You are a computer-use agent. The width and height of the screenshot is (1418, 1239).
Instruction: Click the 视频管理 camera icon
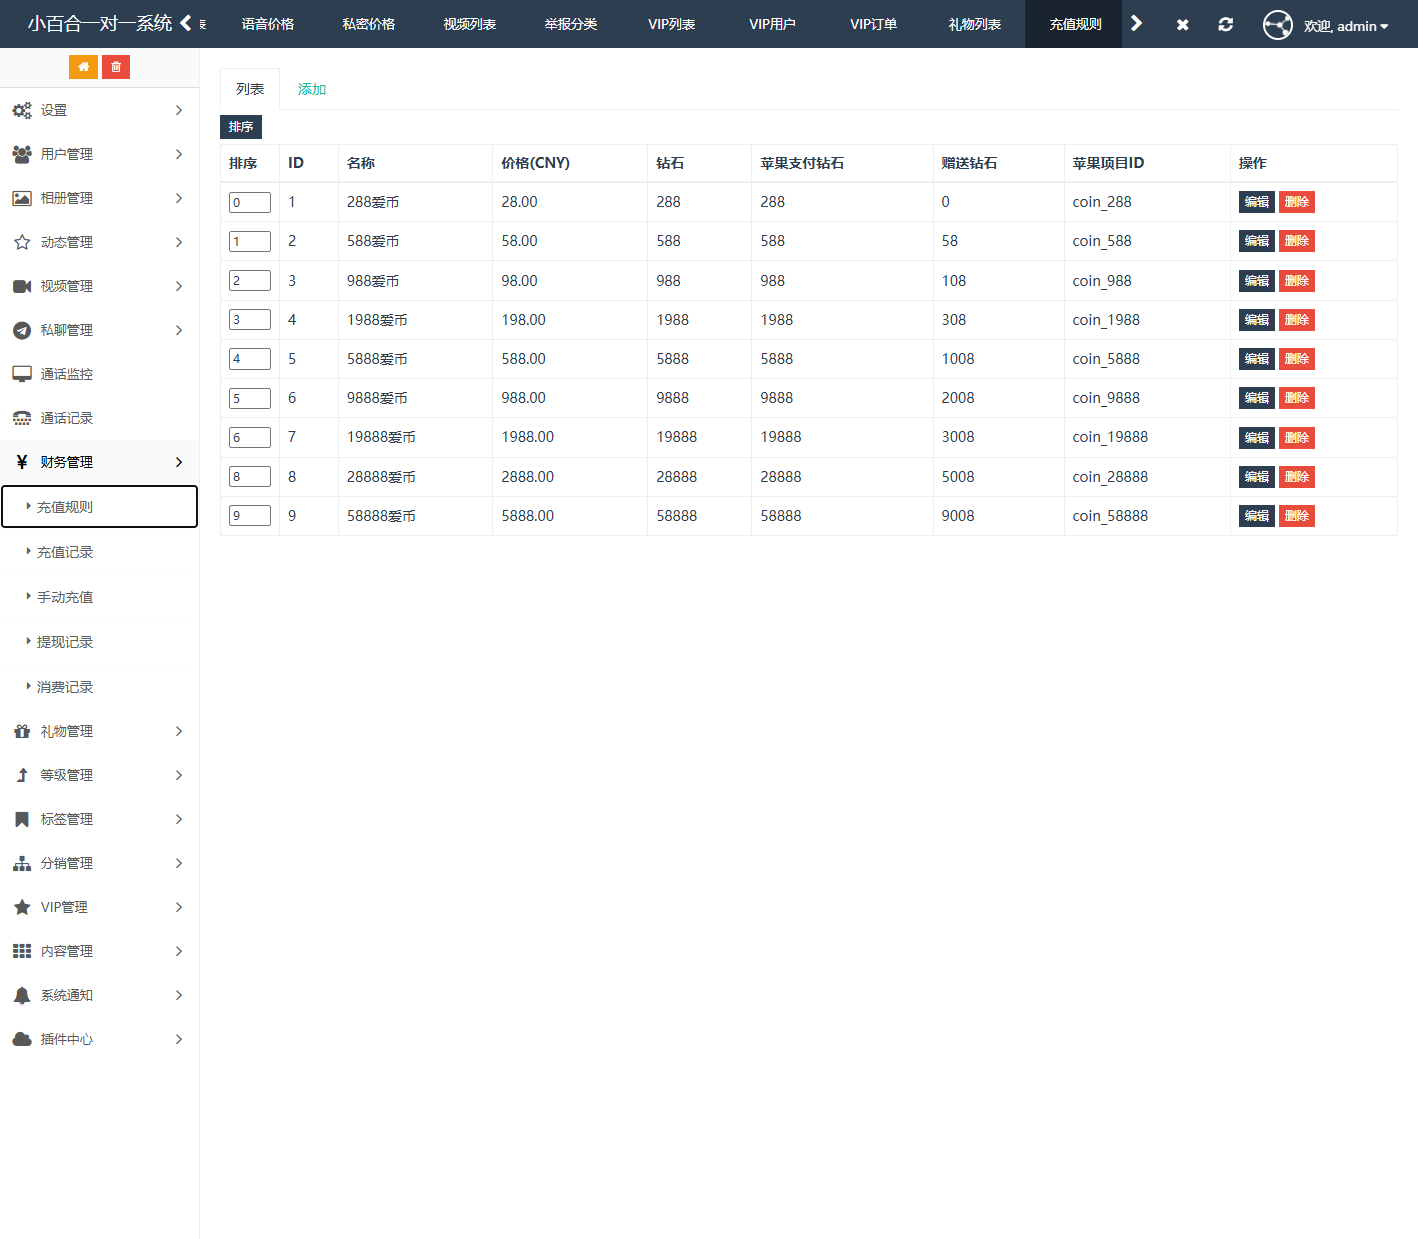point(22,286)
